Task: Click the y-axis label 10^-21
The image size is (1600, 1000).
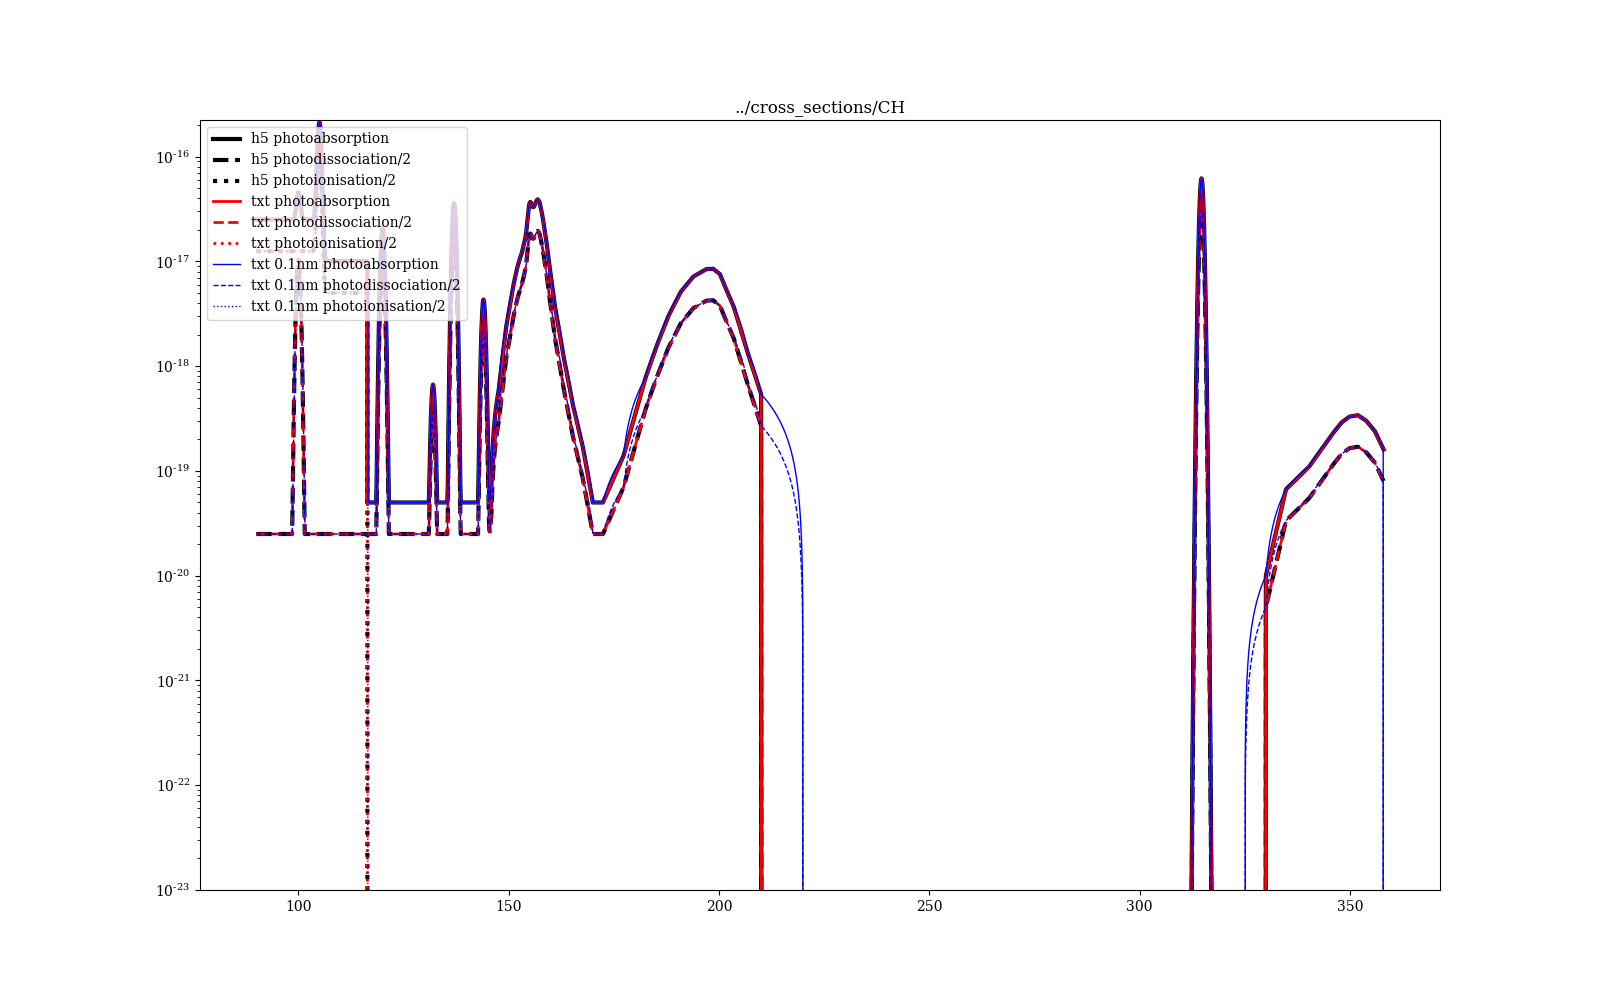Action: (173, 680)
